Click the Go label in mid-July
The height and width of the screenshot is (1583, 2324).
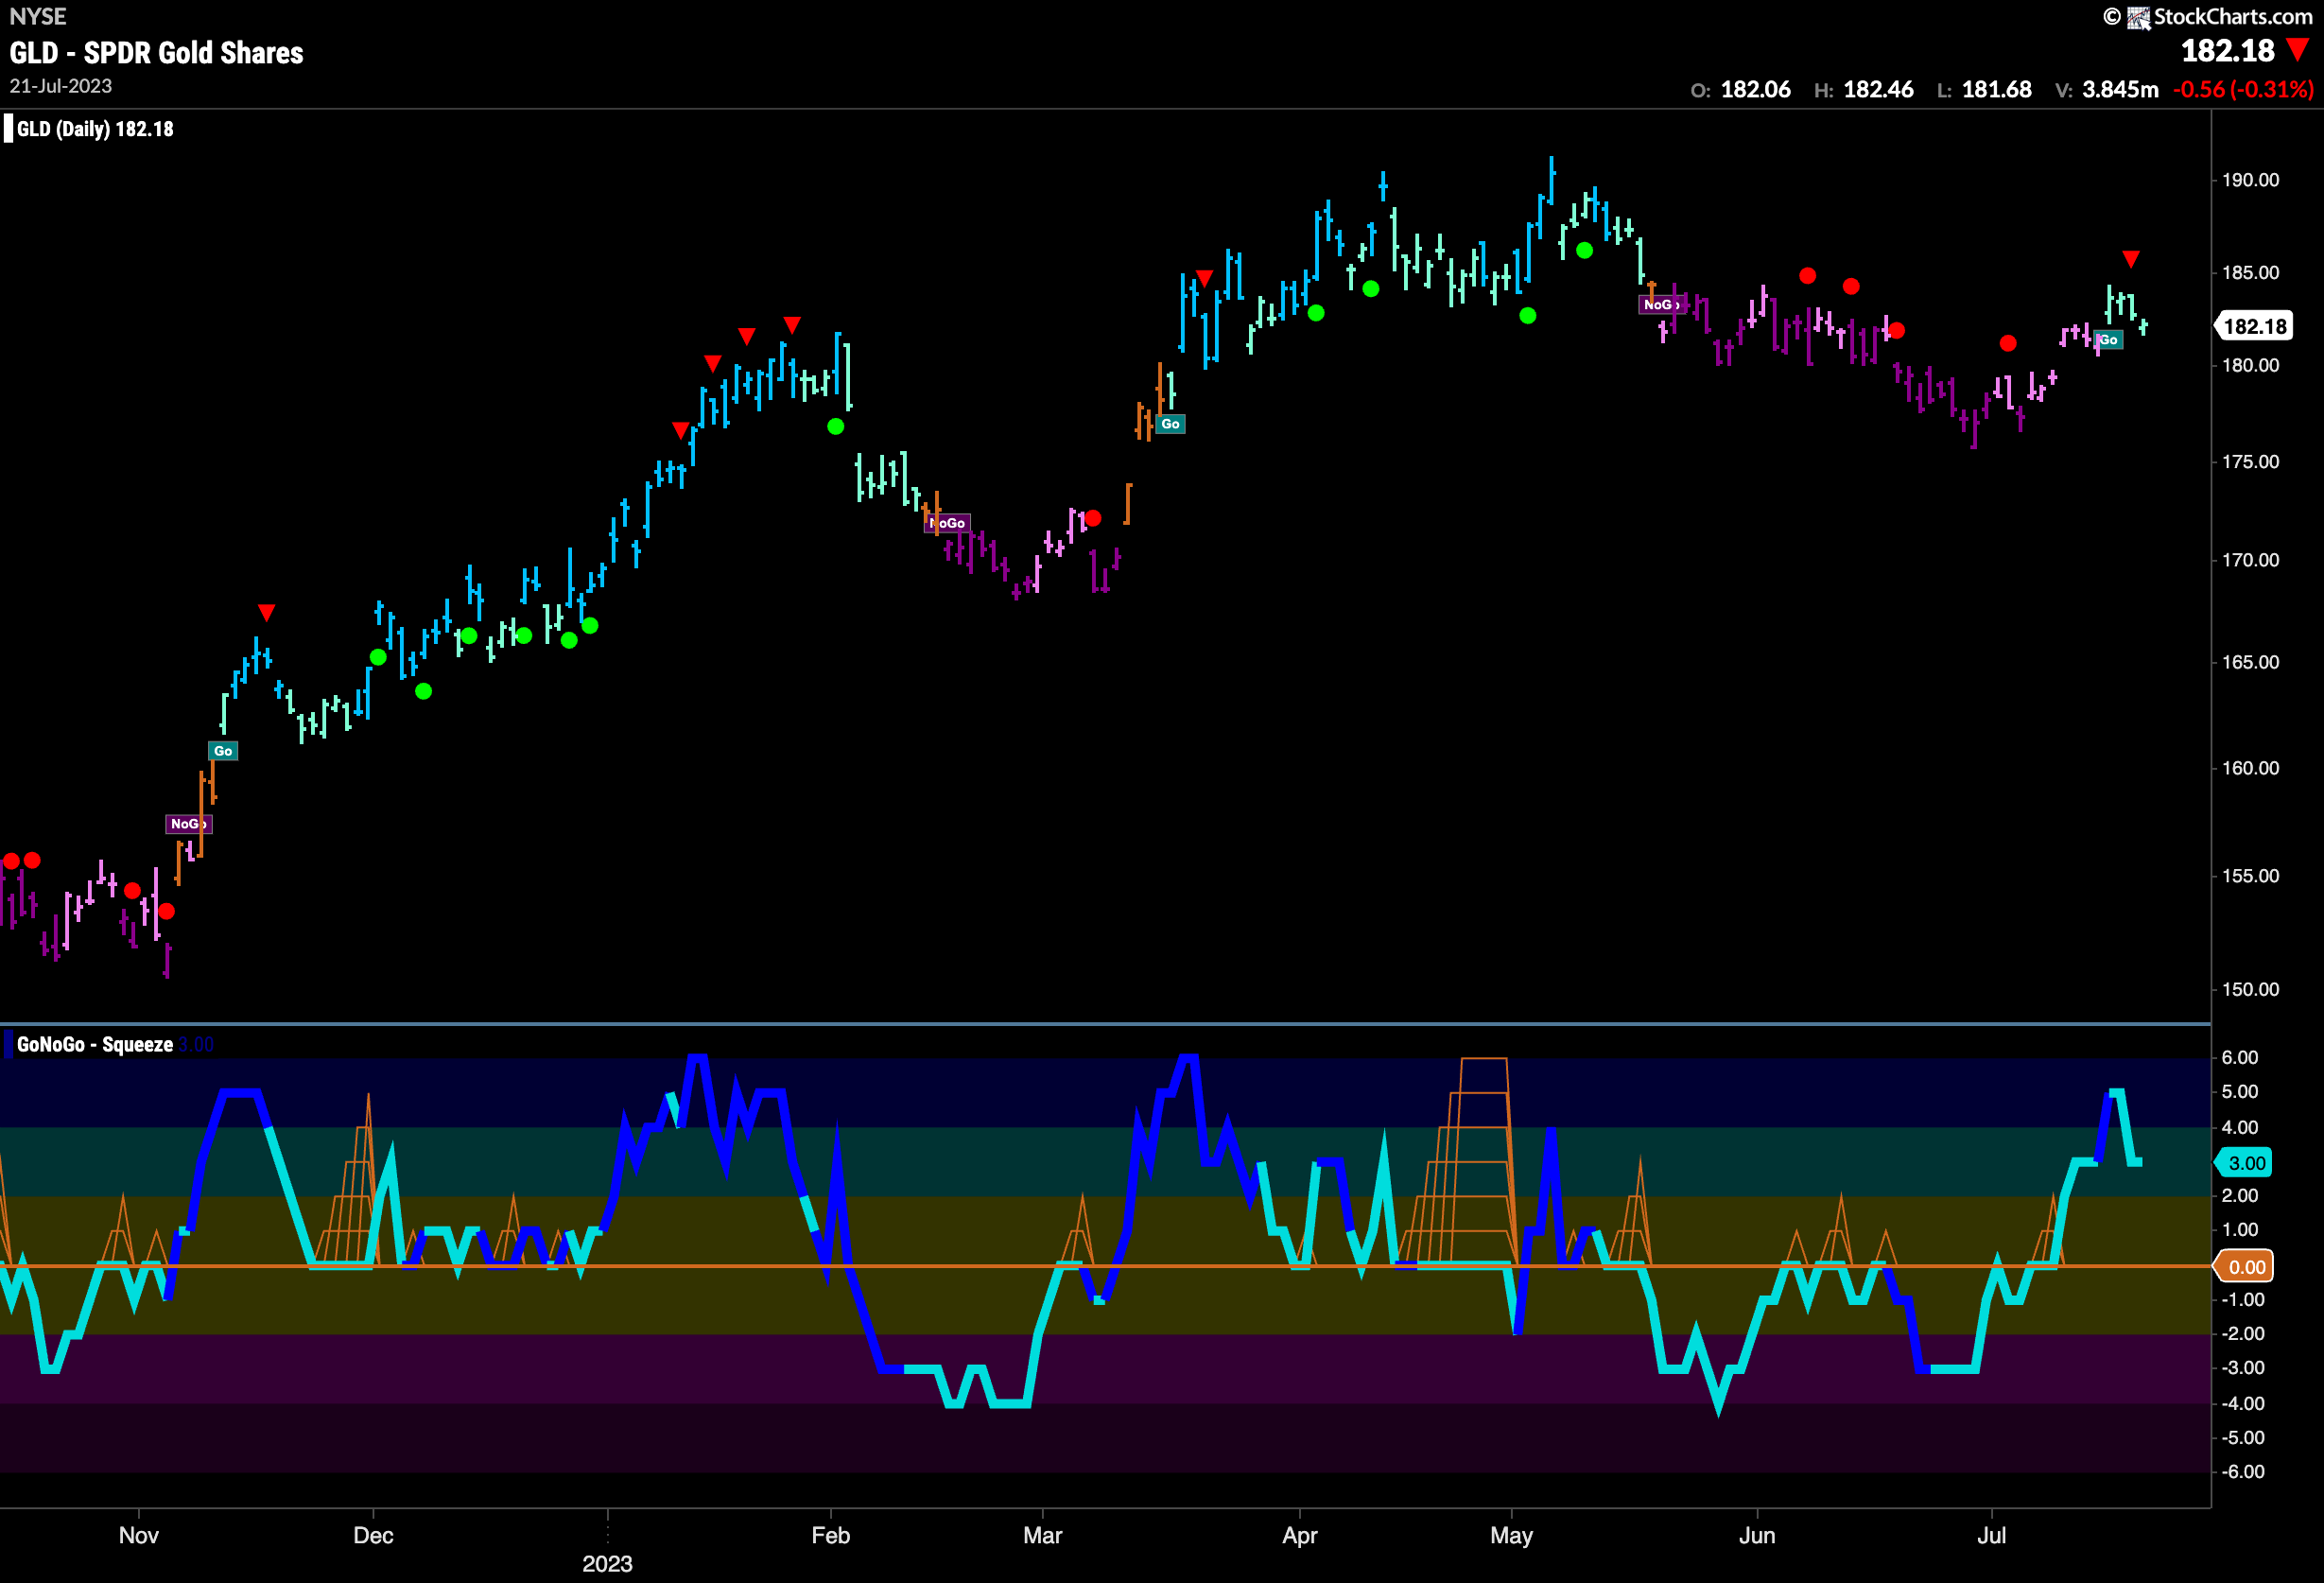2108,340
